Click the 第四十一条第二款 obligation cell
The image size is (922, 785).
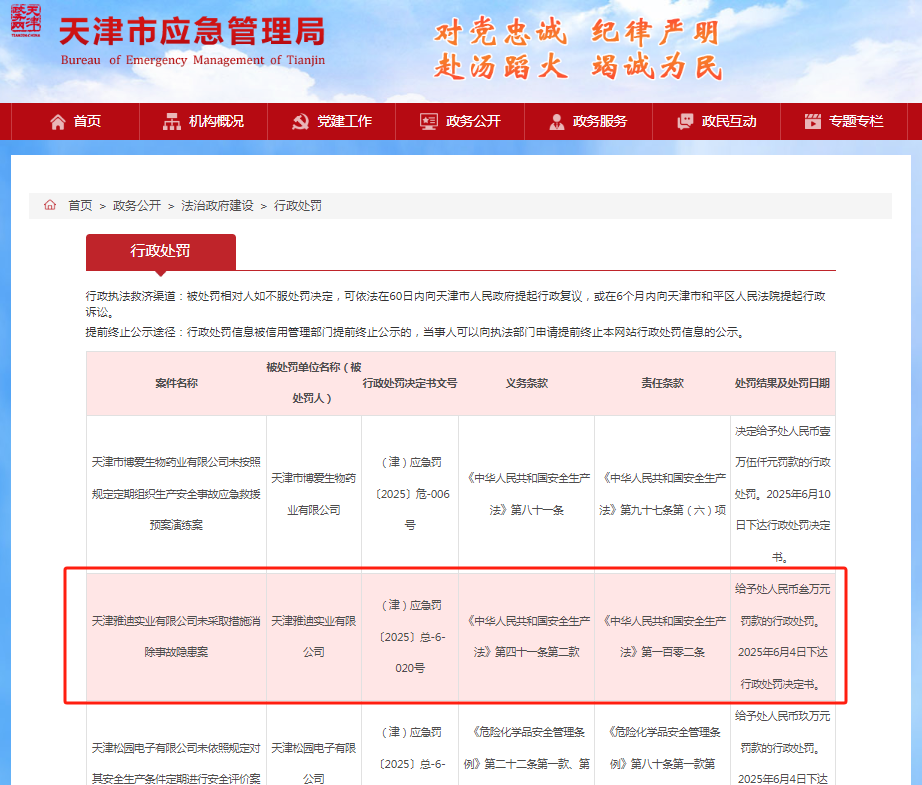(x=526, y=636)
